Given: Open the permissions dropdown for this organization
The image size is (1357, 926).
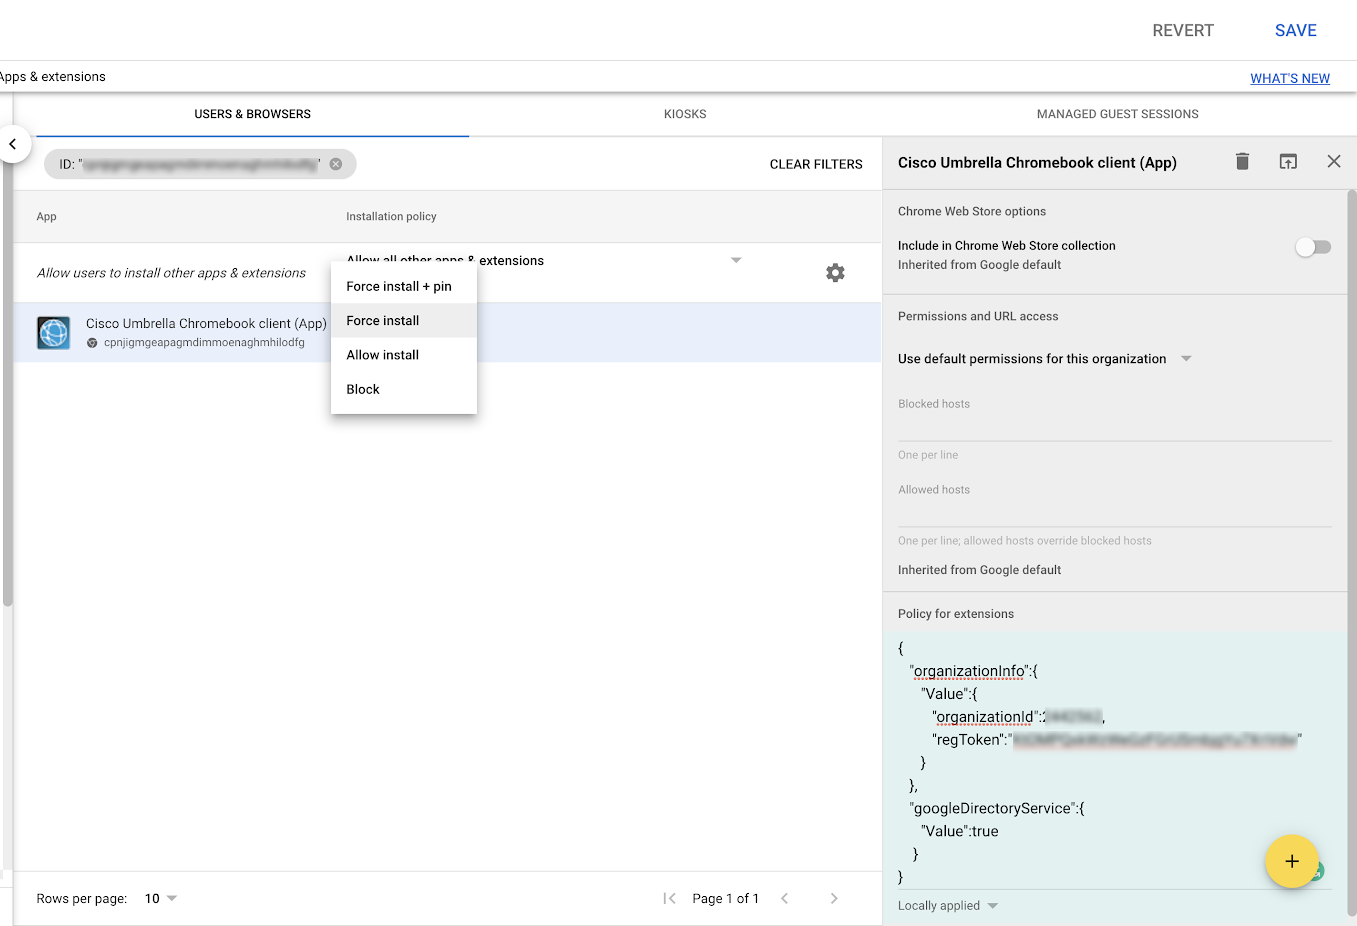Looking at the screenshot, I should (x=1186, y=358).
